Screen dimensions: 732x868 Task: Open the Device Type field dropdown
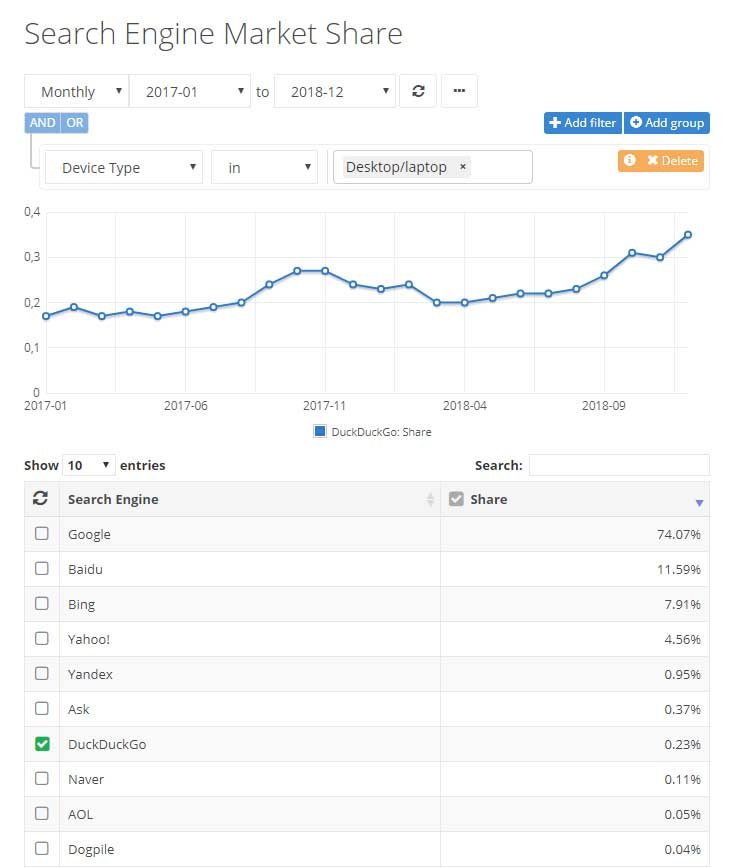point(123,167)
